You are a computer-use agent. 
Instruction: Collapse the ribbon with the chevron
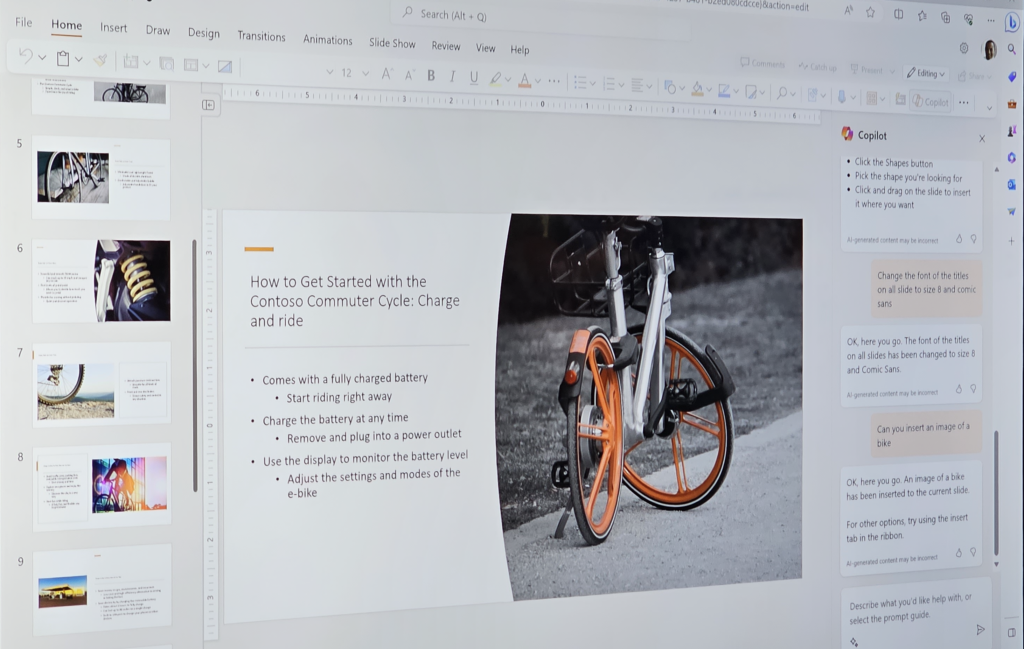(989, 108)
